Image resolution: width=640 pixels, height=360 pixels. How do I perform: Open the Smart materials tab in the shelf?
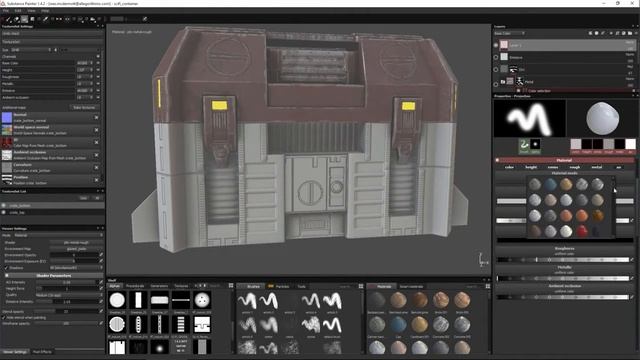pyautogui.click(x=411, y=287)
